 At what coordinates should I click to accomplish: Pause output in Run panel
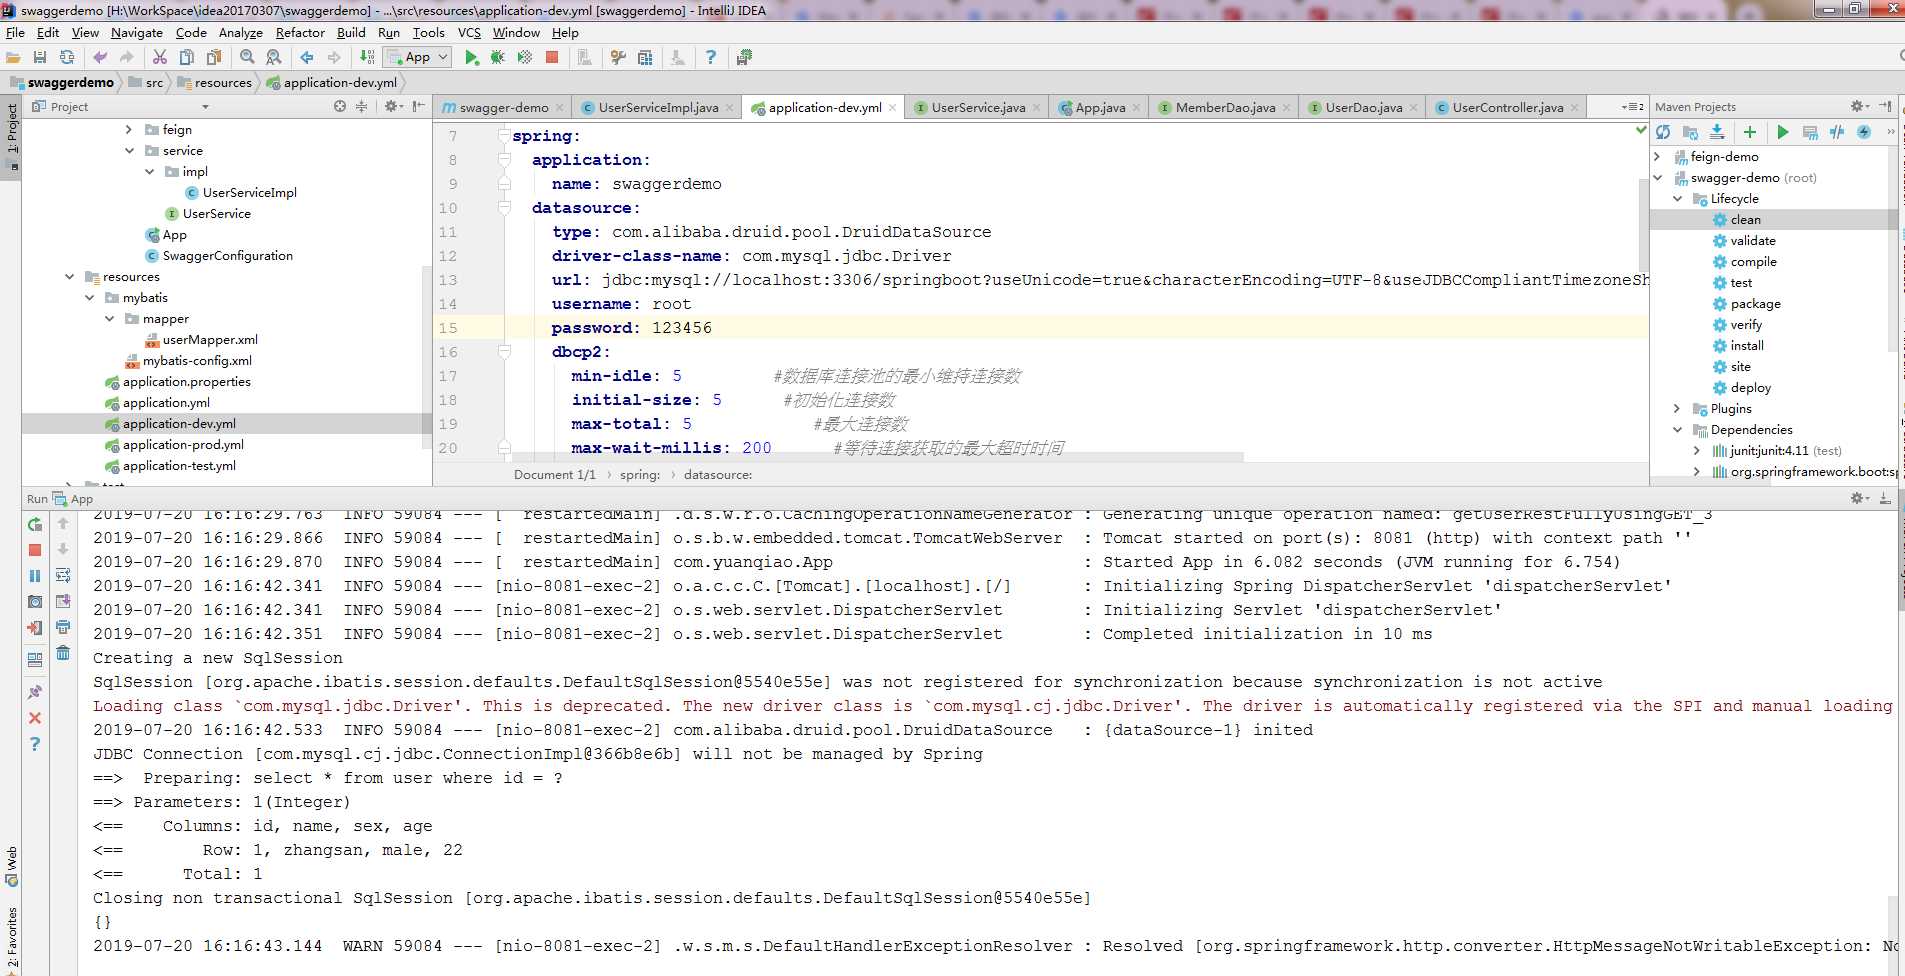pyautogui.click(x=35, y=576)
